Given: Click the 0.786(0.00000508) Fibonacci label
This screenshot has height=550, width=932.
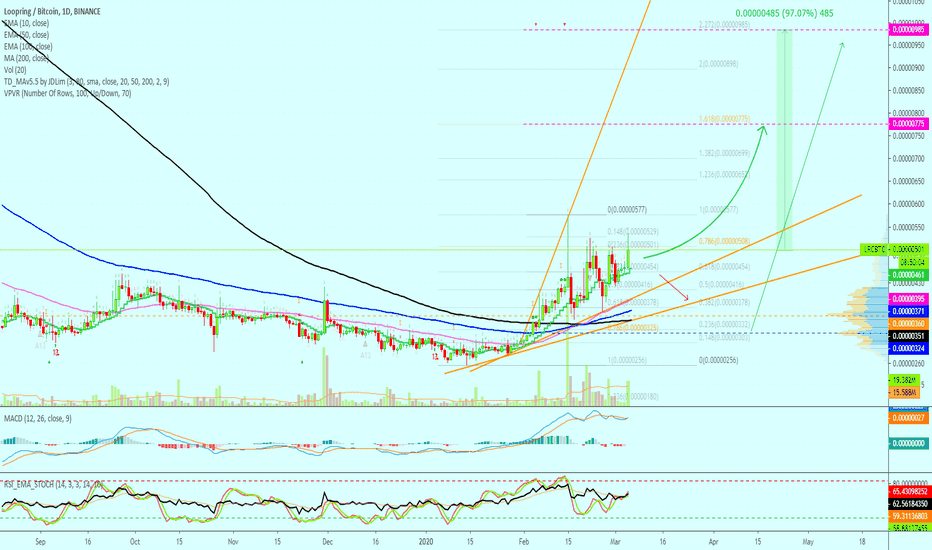Looking at the screenshot, I should tap(725, 241).
